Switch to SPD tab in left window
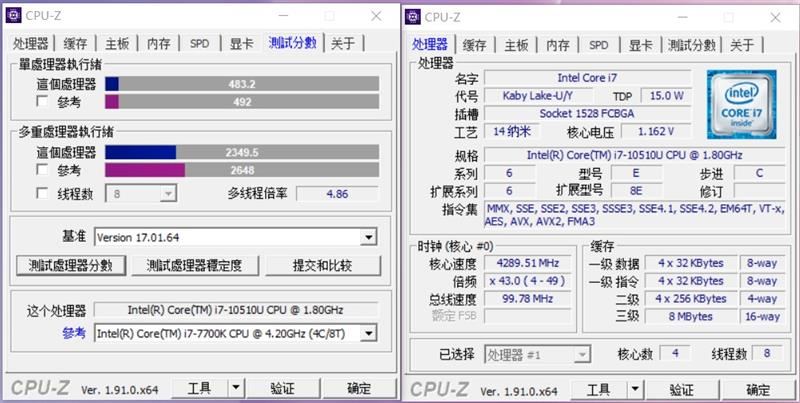The image size is (800, 403). tap(199, 43)
